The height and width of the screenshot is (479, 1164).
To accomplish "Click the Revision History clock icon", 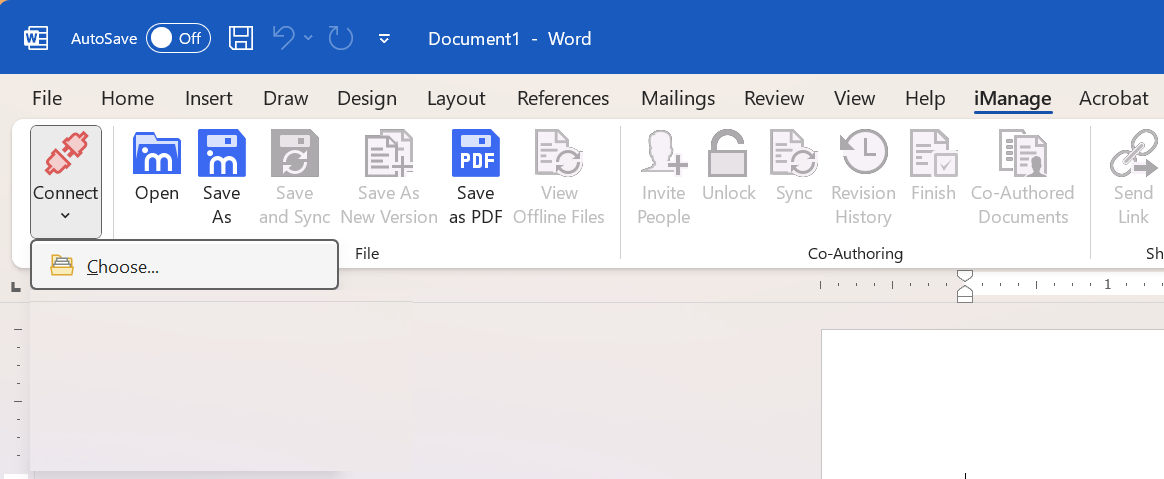I will (863, 154).
